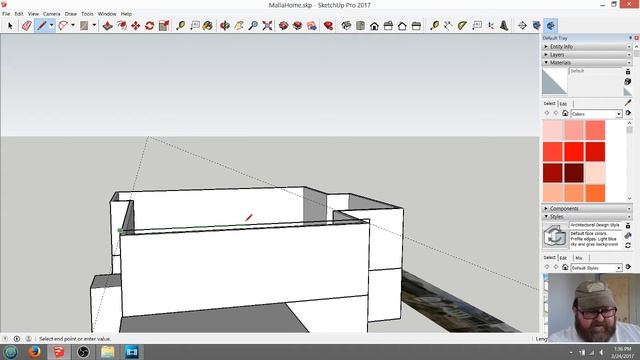Open Firefox from the taskbar
Viewport: 640px width, 360px height.
35,352
